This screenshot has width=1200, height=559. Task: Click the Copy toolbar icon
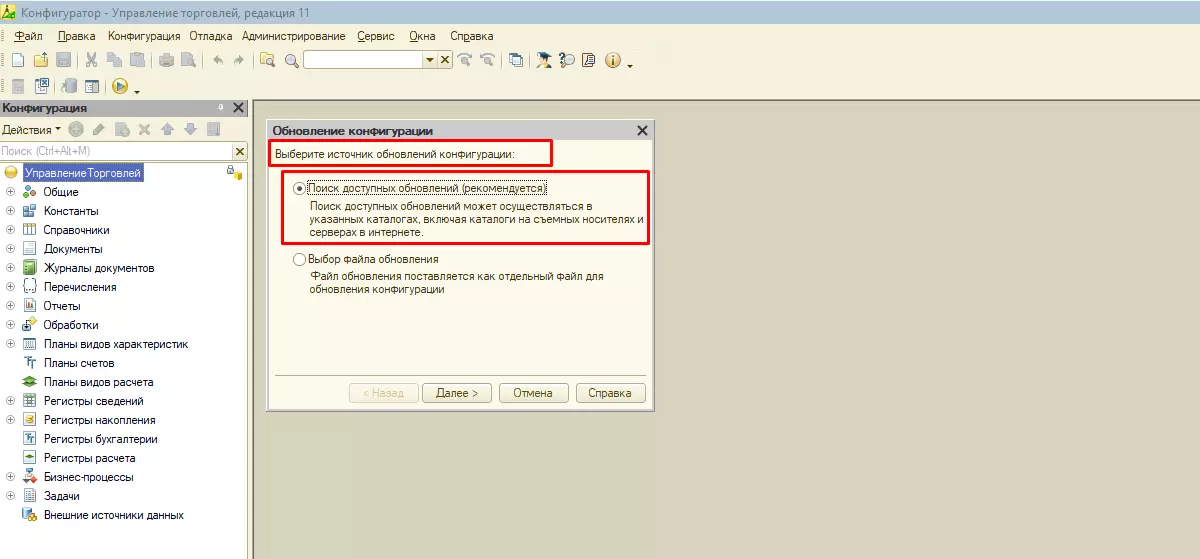click(114, 60)
